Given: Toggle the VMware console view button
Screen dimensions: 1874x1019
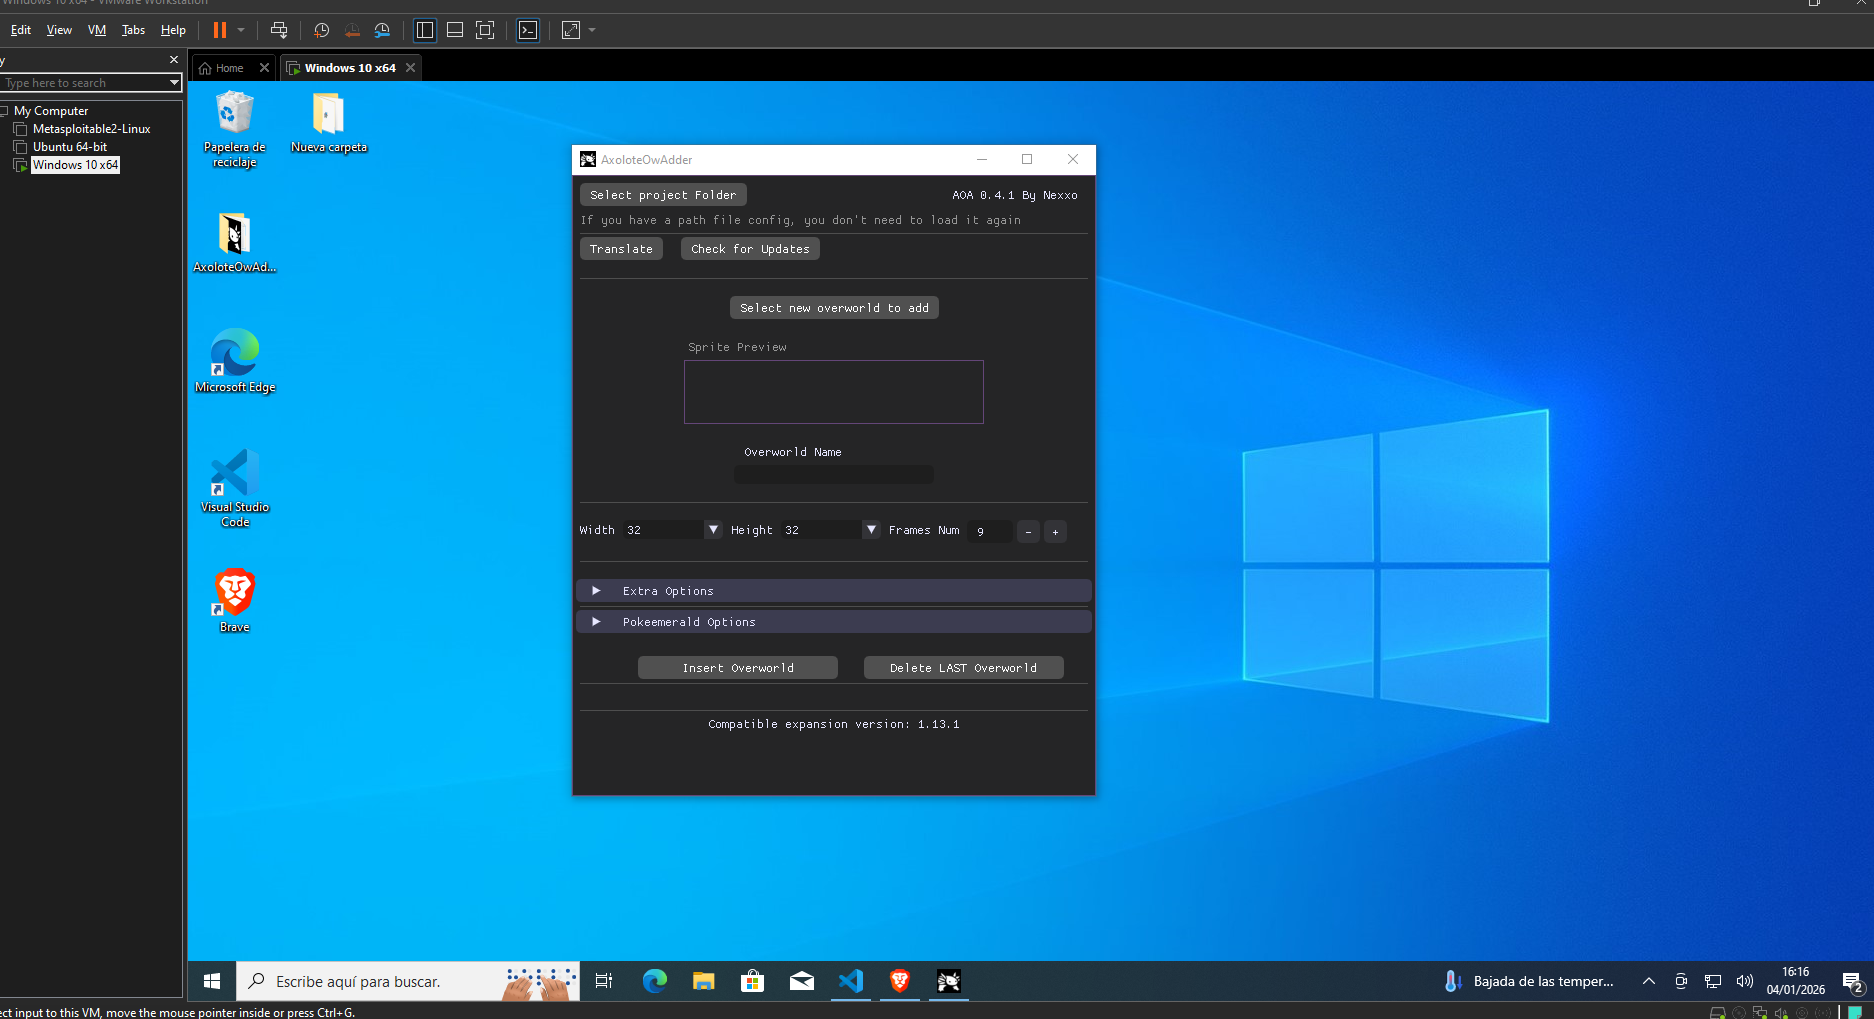Looking at the screenshot, I should tap(528, 30).
